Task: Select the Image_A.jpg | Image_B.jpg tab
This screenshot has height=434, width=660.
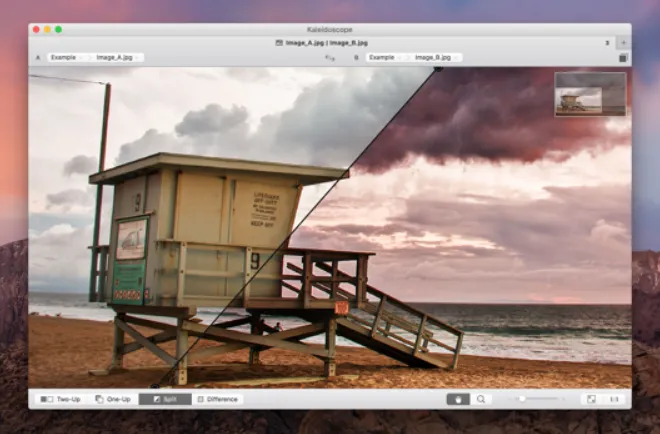Action: (322, 43)
